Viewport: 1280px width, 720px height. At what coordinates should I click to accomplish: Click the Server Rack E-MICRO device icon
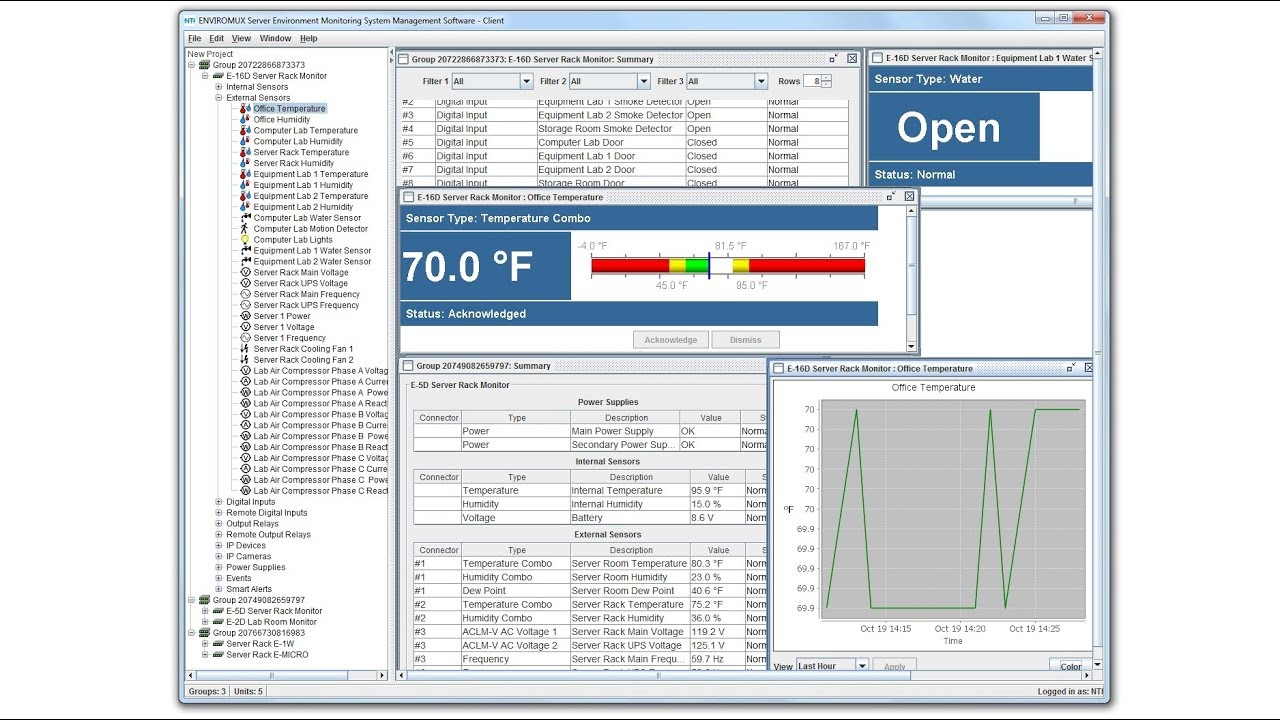click(218, 655)
